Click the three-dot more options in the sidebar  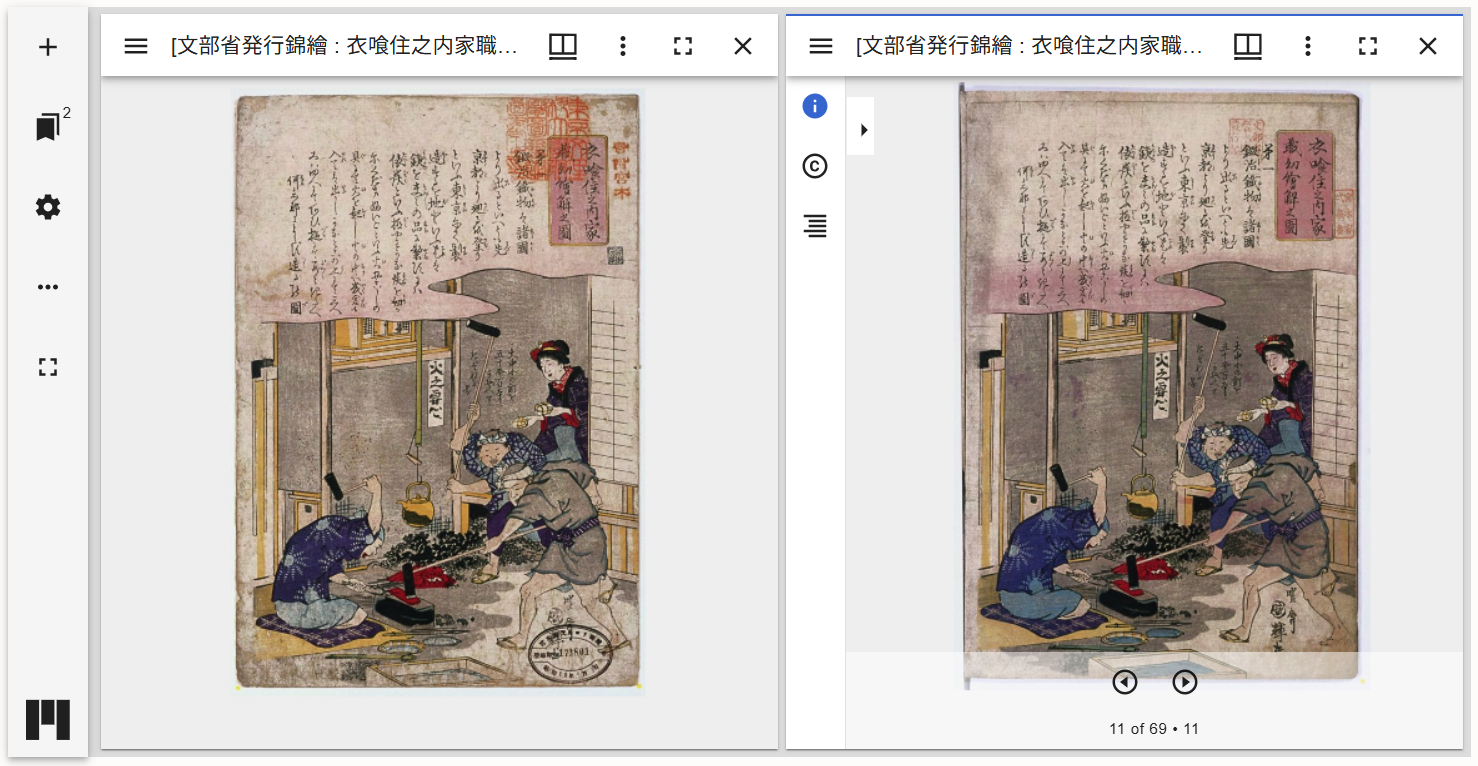point(47,287)
